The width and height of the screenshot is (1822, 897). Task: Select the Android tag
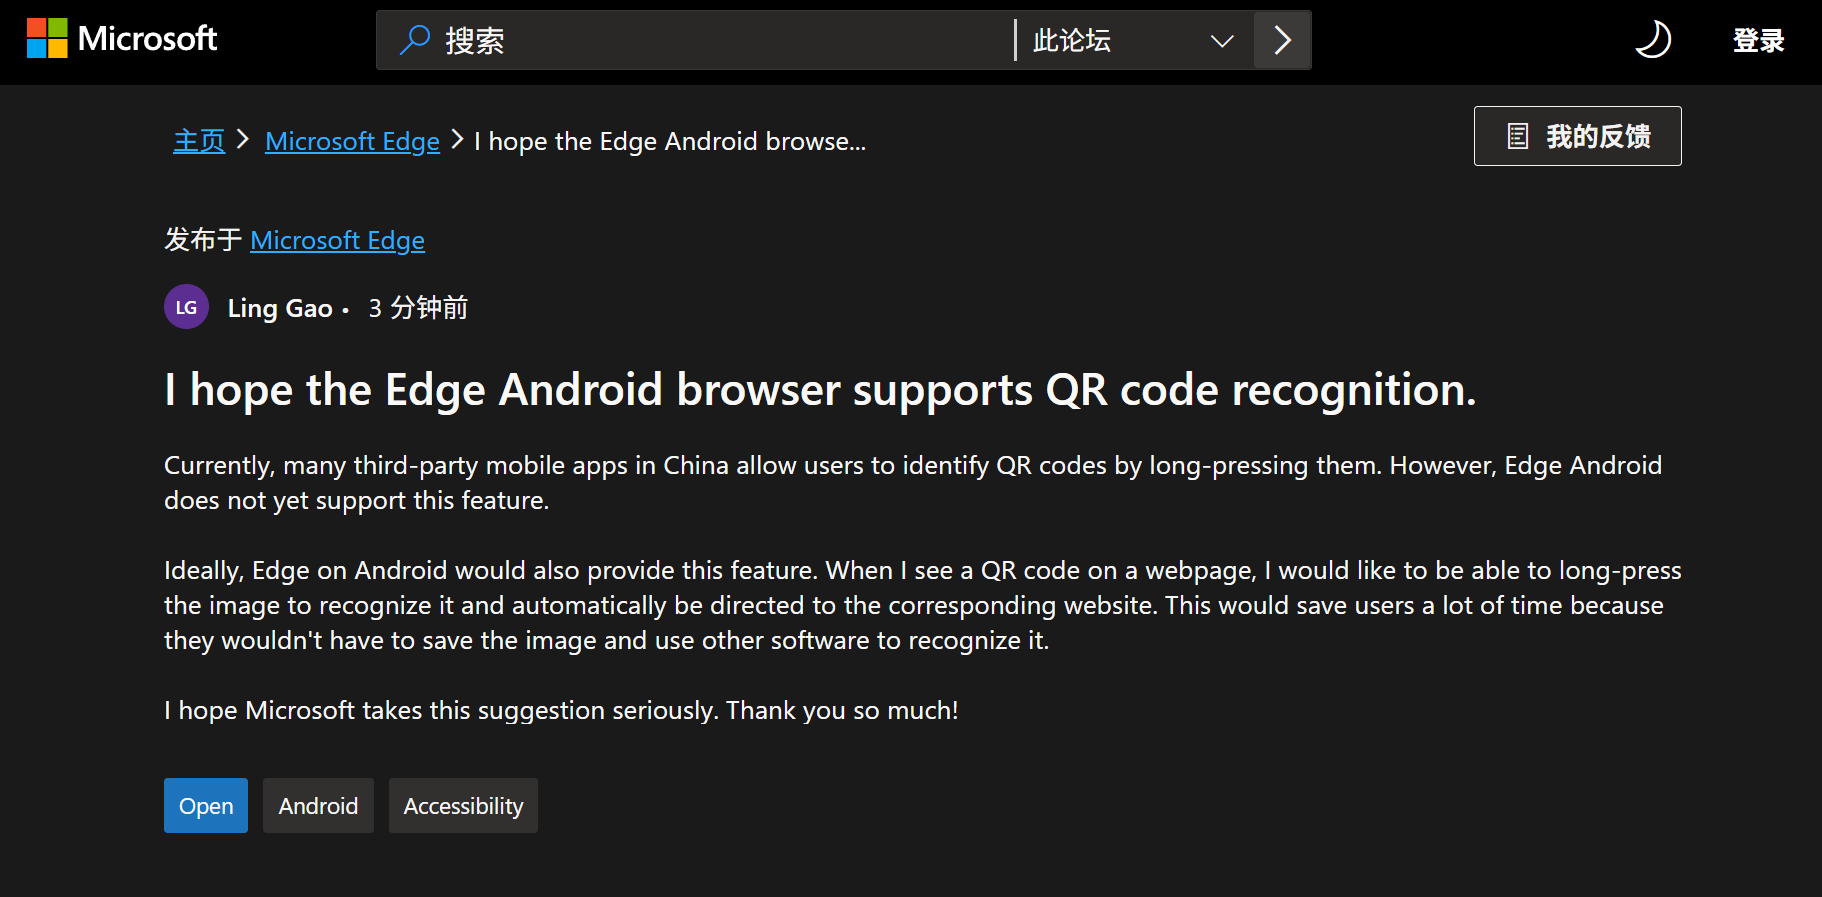(318, 805)
